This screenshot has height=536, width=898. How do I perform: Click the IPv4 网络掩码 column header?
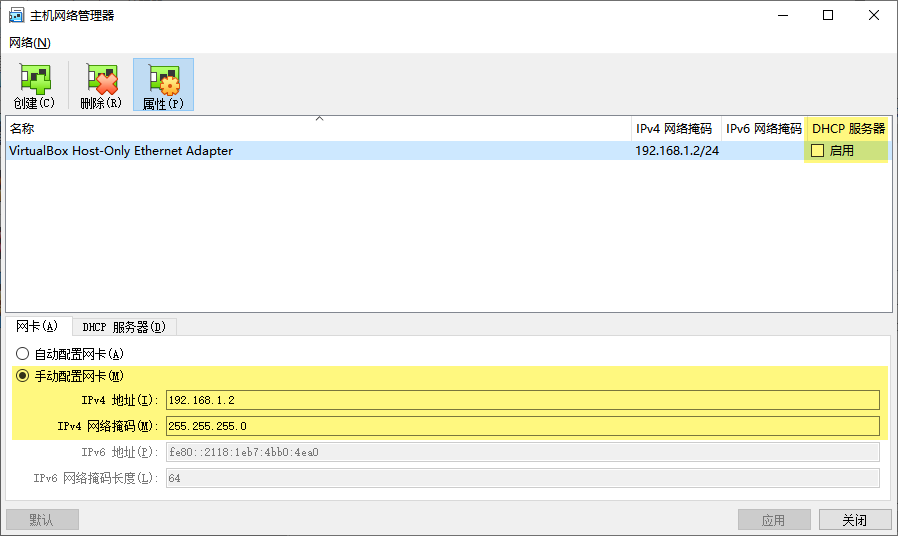pos(675,129)
